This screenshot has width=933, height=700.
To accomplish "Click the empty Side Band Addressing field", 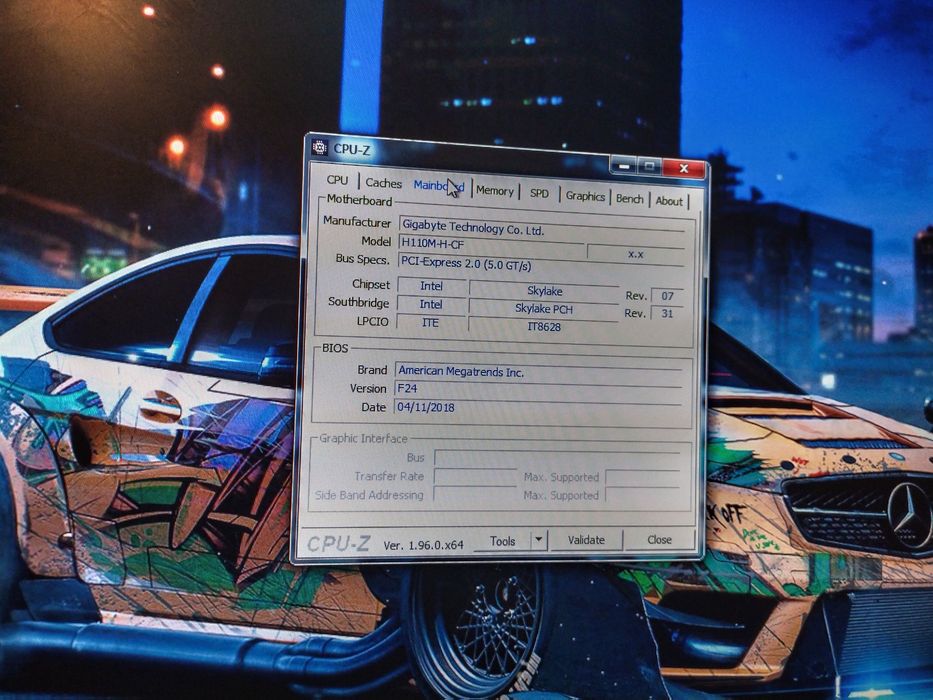I will click(474, 494).
